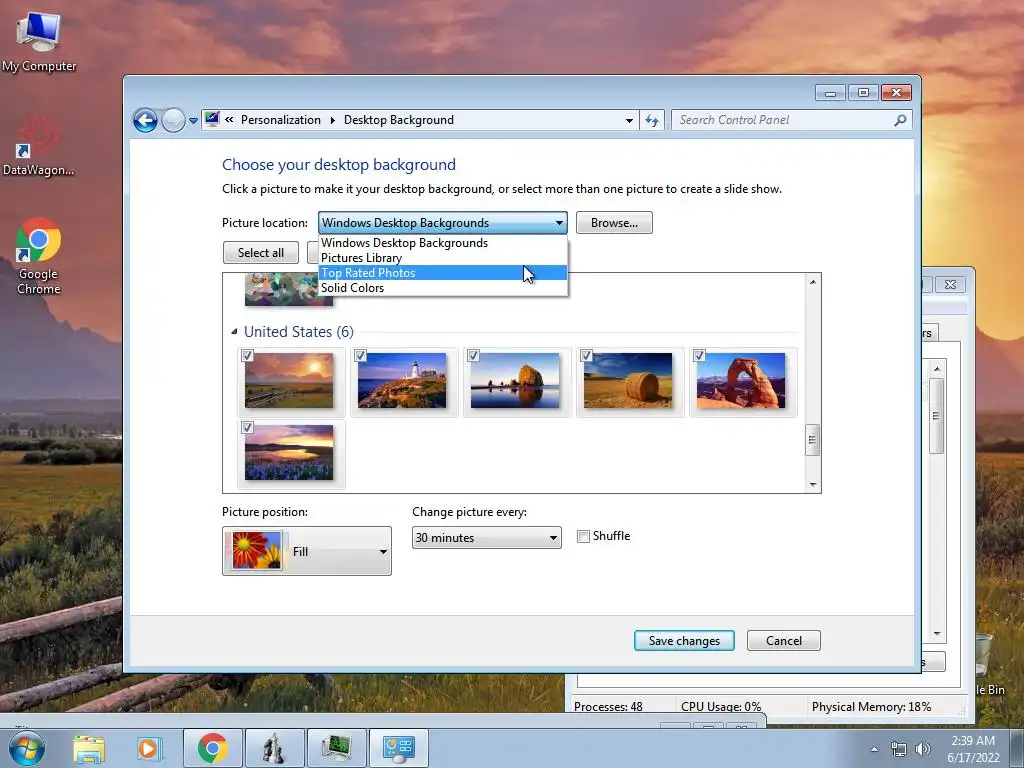This screenshot has width=1024, height=768.
Task: Go back with the blue arrow button
Action: tap(145, 120)
